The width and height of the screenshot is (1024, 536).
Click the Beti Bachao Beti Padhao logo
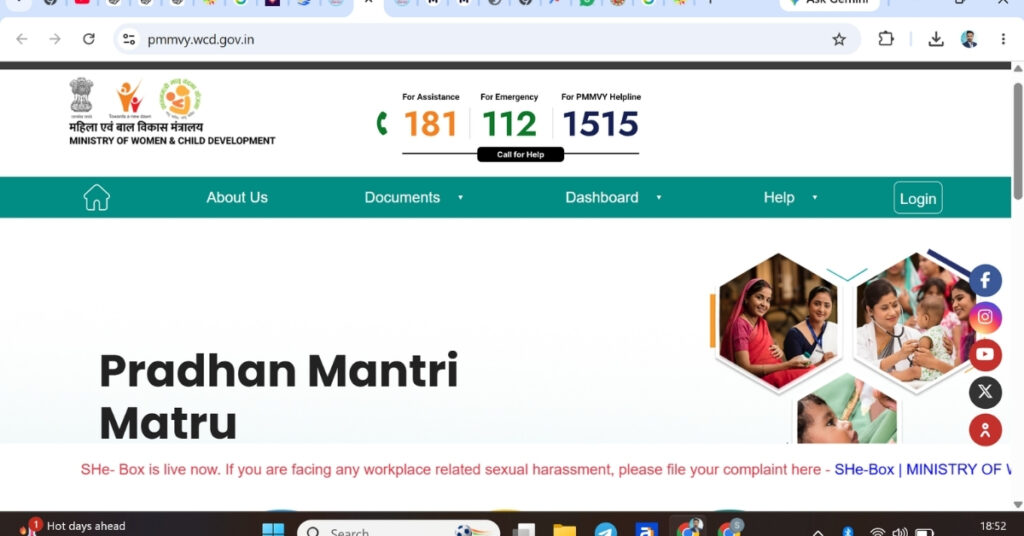click(129, 99)
